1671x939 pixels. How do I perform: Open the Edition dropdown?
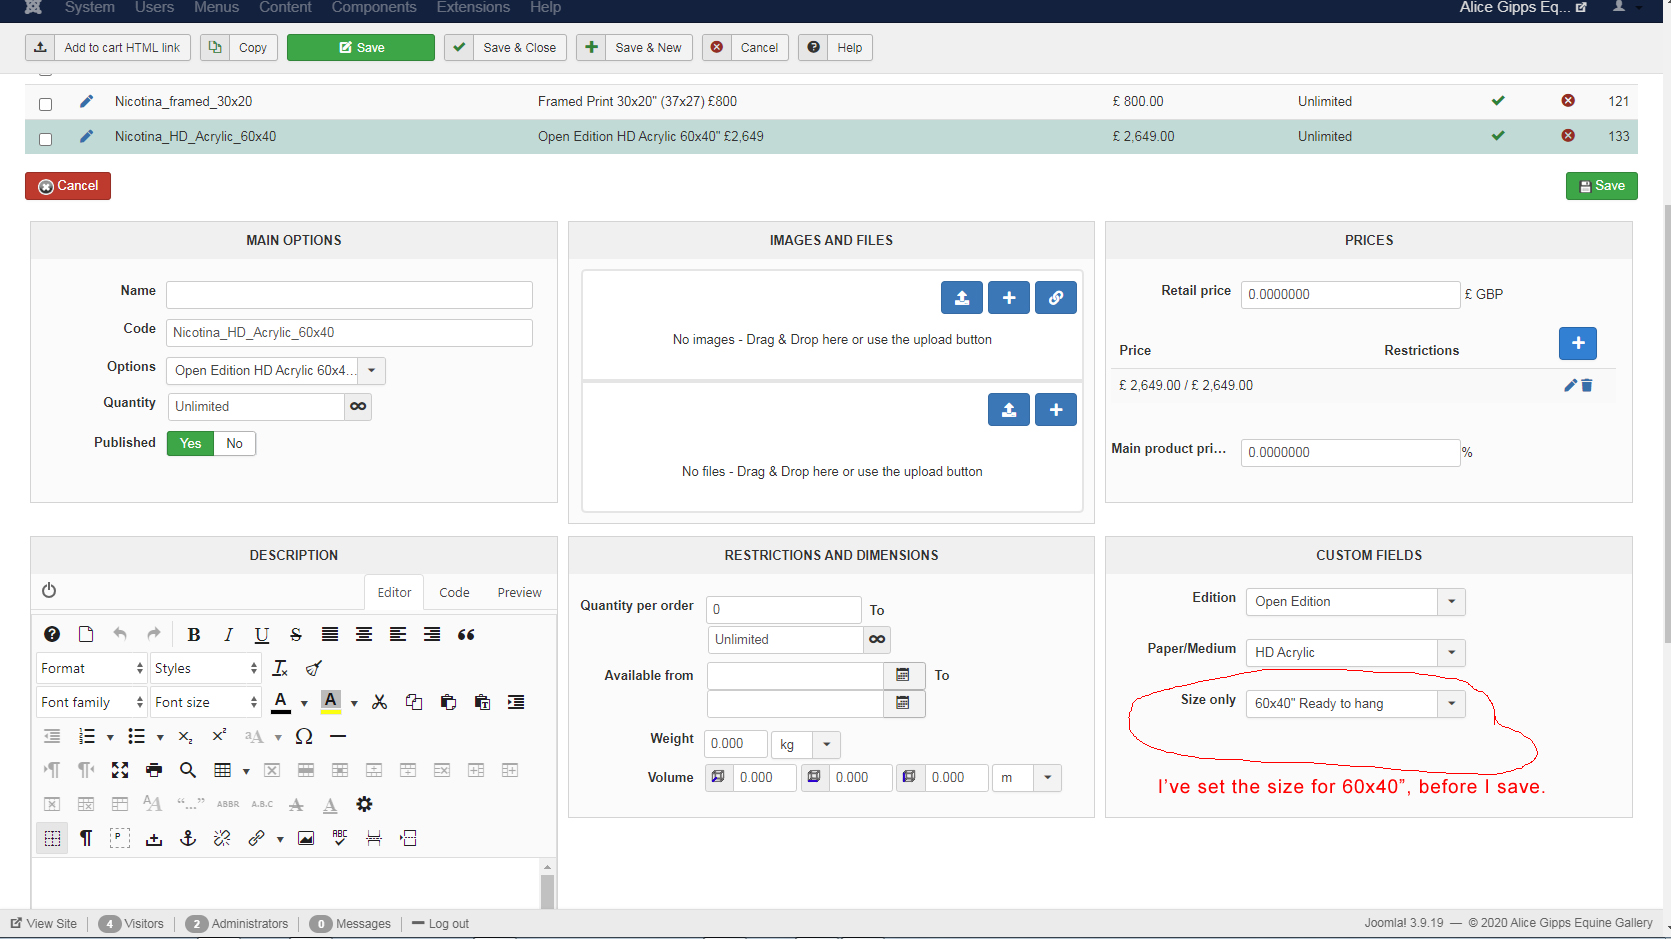coord(1355,602)
